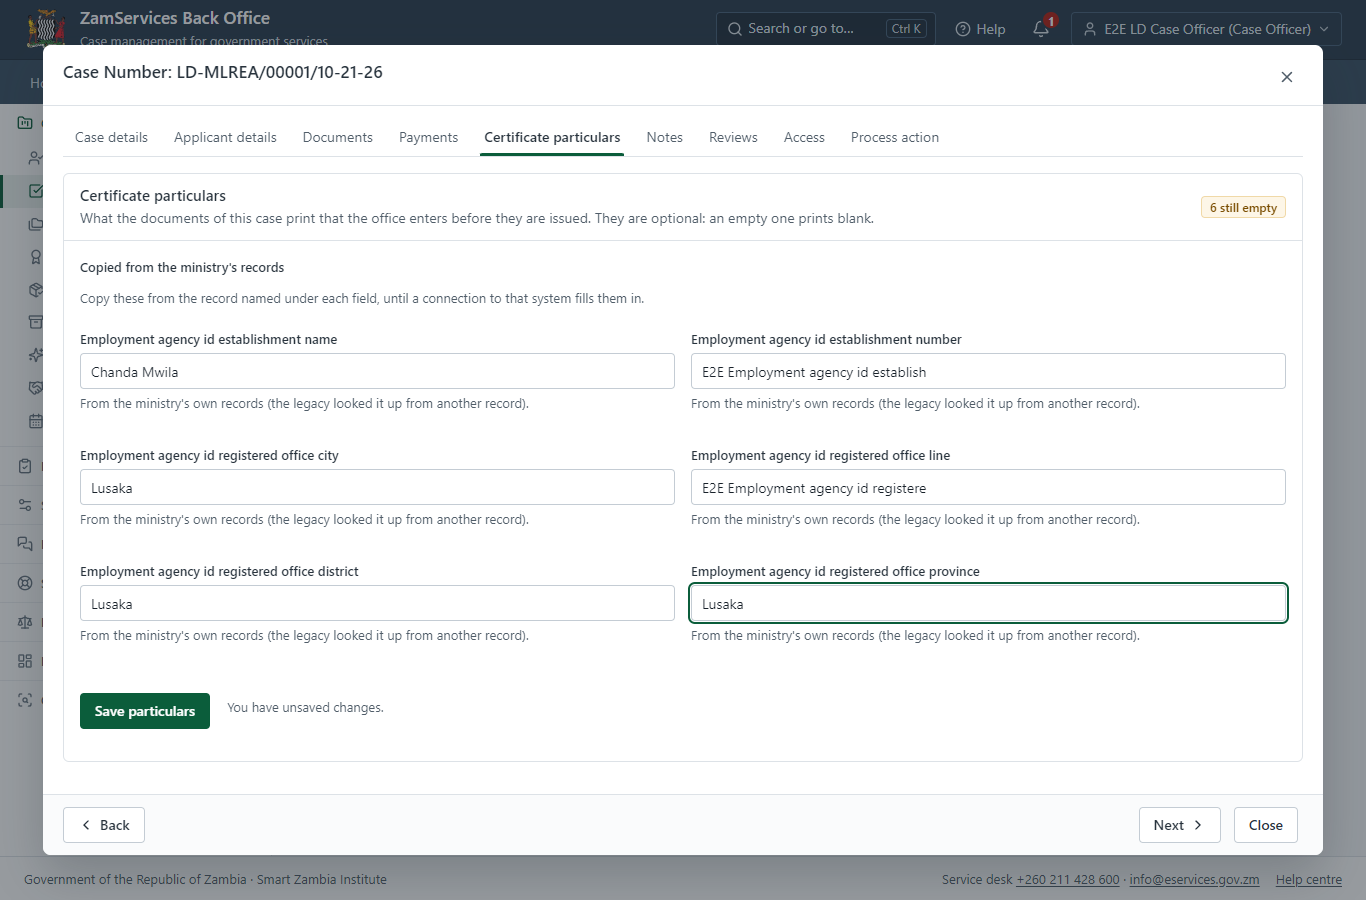Image resolution: width=1366 pixels, height=900 pixels.
Task: Click the search magnifier icon
Action: point(735,29)
